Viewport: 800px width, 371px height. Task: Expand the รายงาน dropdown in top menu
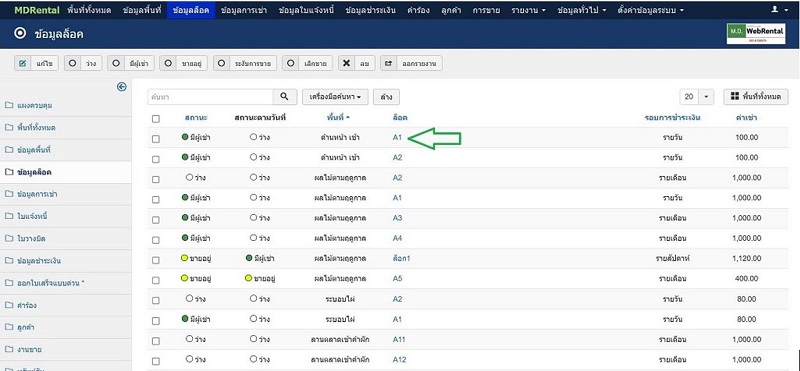pyautogui.click(x=529, y=10)
